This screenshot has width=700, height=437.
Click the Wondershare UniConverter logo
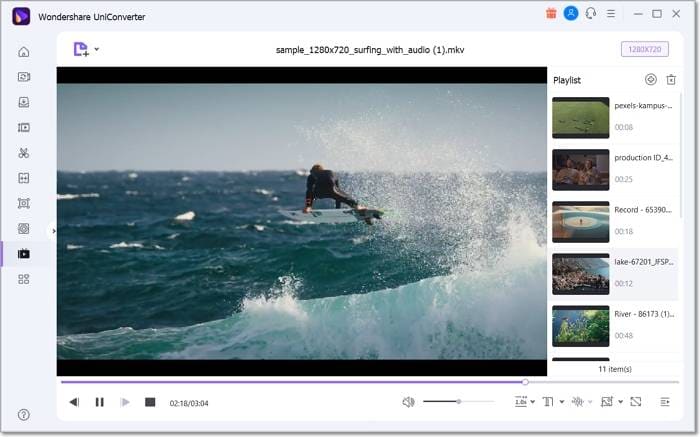21,17
